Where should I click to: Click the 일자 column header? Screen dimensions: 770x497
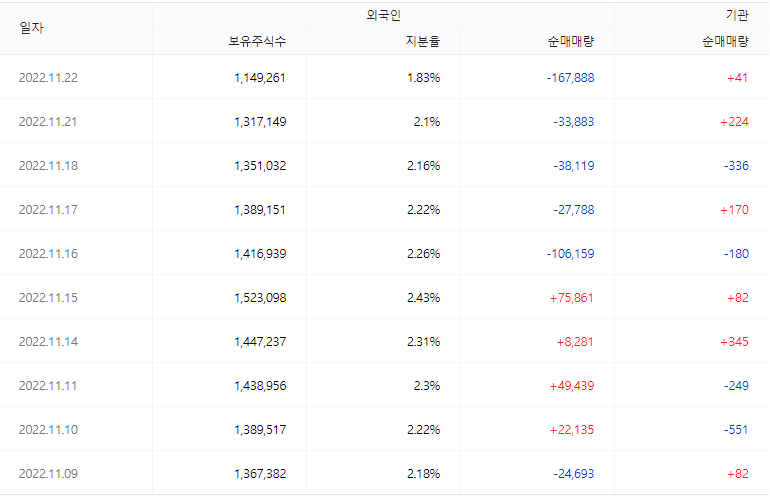[x=31, y=28]
